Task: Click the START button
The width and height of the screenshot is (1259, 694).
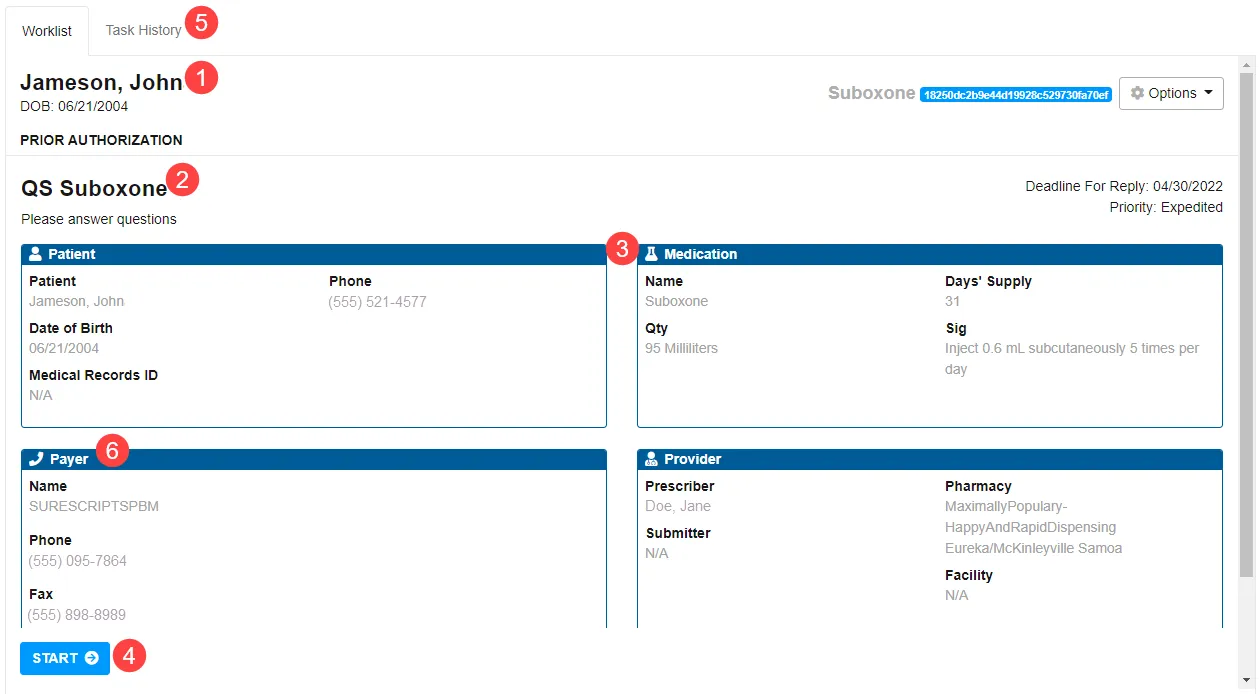Action: tap(65, 658)
